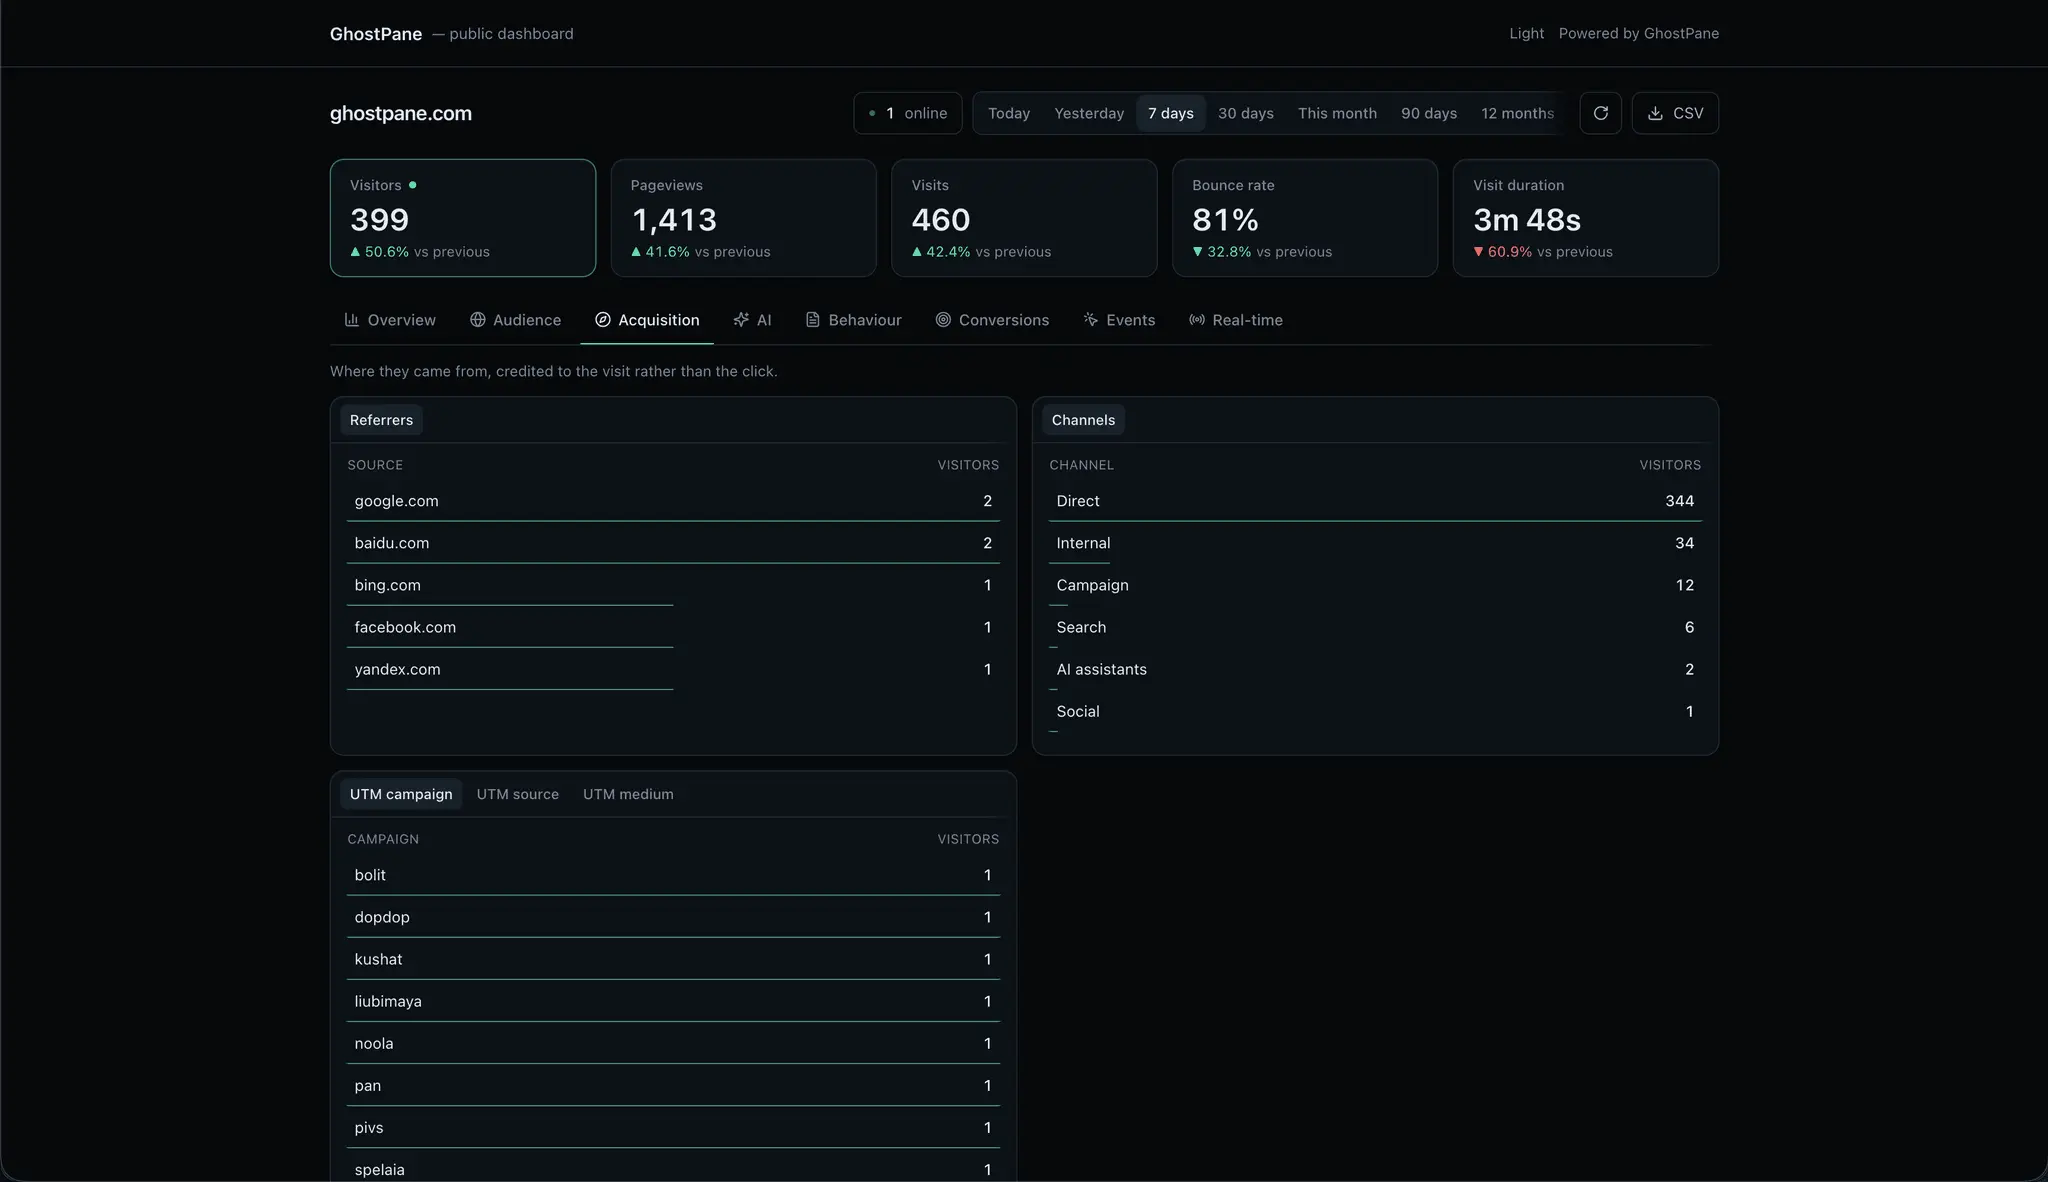Click the noola campaign row

[x=673, y=1043]
